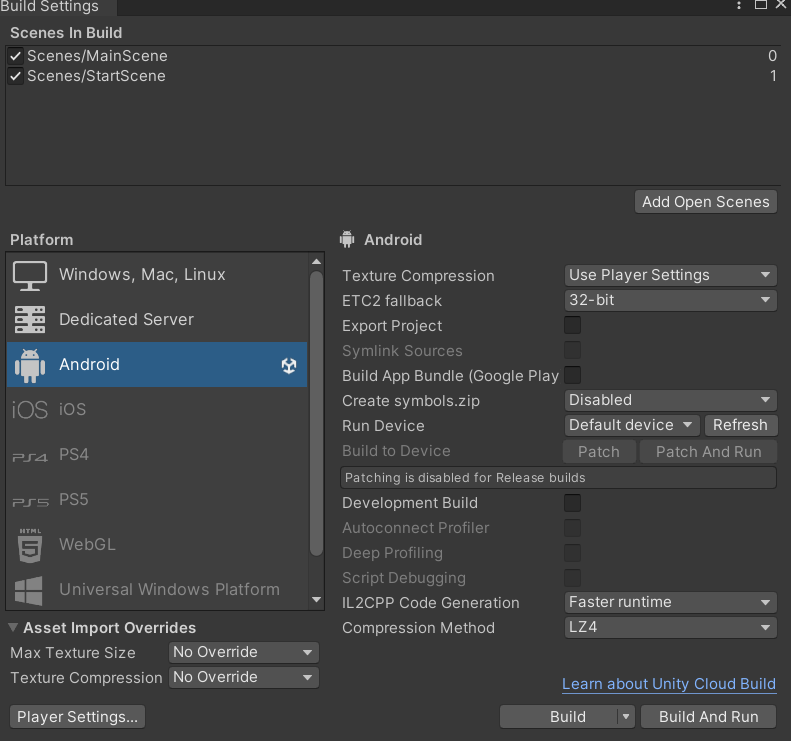Open the Run Device dropdown
Viewport: 791px width, 741px height.
[632, 425]
